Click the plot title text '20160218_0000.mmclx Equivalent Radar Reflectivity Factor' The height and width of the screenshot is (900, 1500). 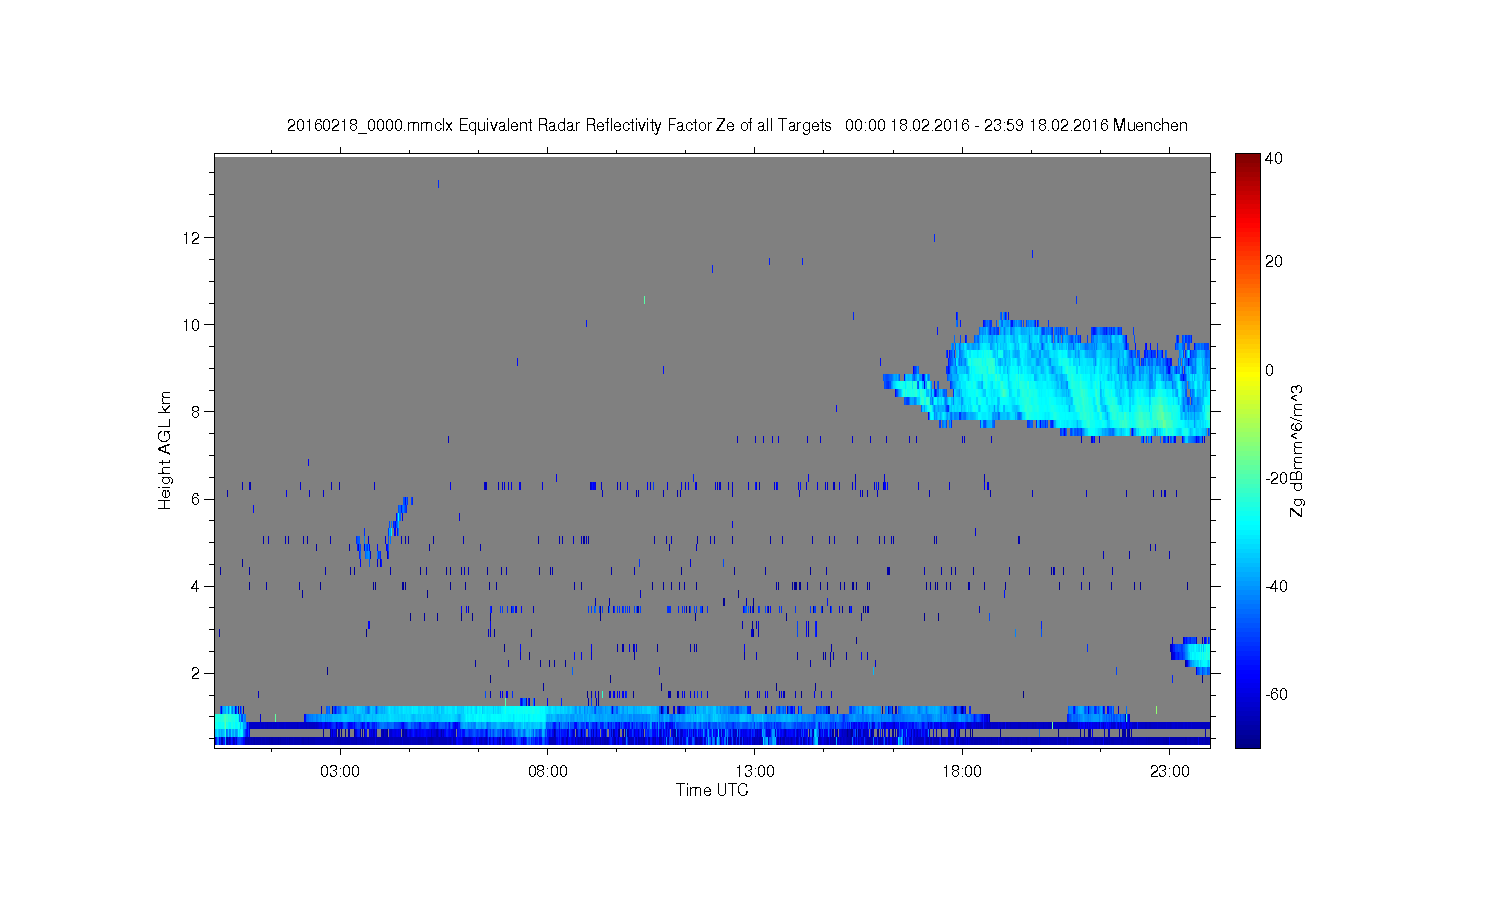(499, 126)
